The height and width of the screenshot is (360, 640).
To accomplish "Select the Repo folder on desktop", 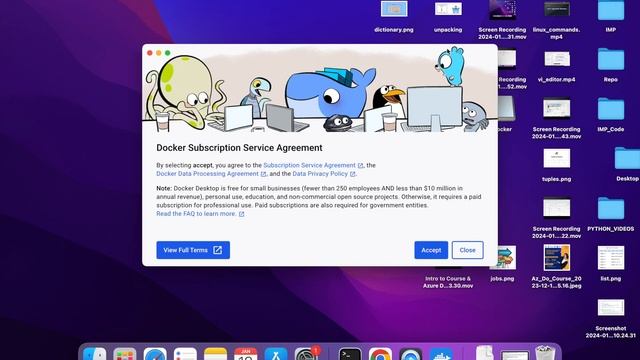I will [x=611, y=65].
